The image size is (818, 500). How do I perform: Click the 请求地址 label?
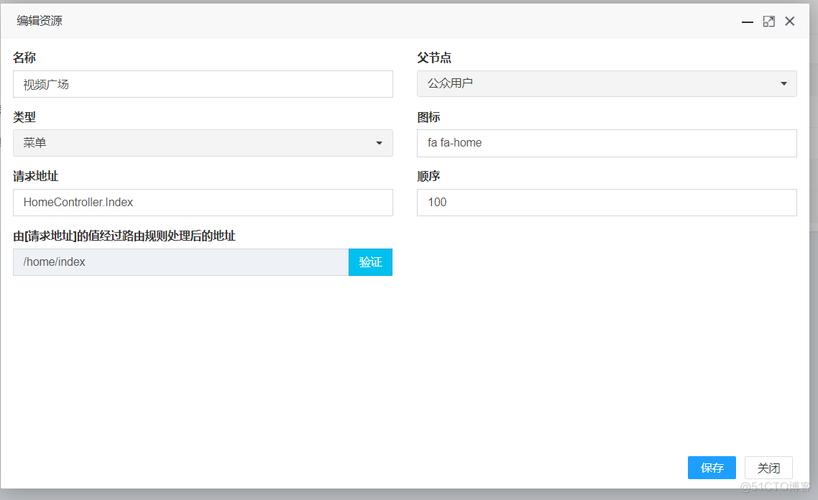coord(35,176)
